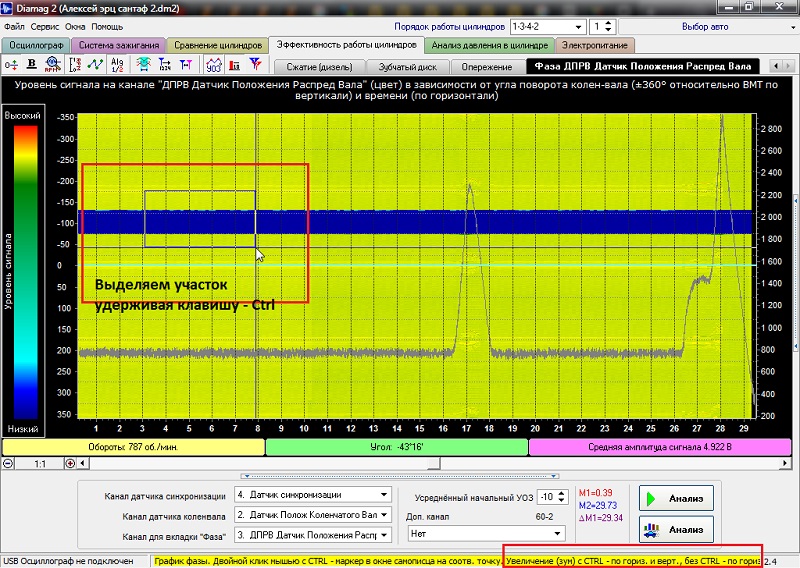The width and height of the screenshot is (800, 568).
Task: Switch to the Электропитание tab
Action: coord(594,45)
